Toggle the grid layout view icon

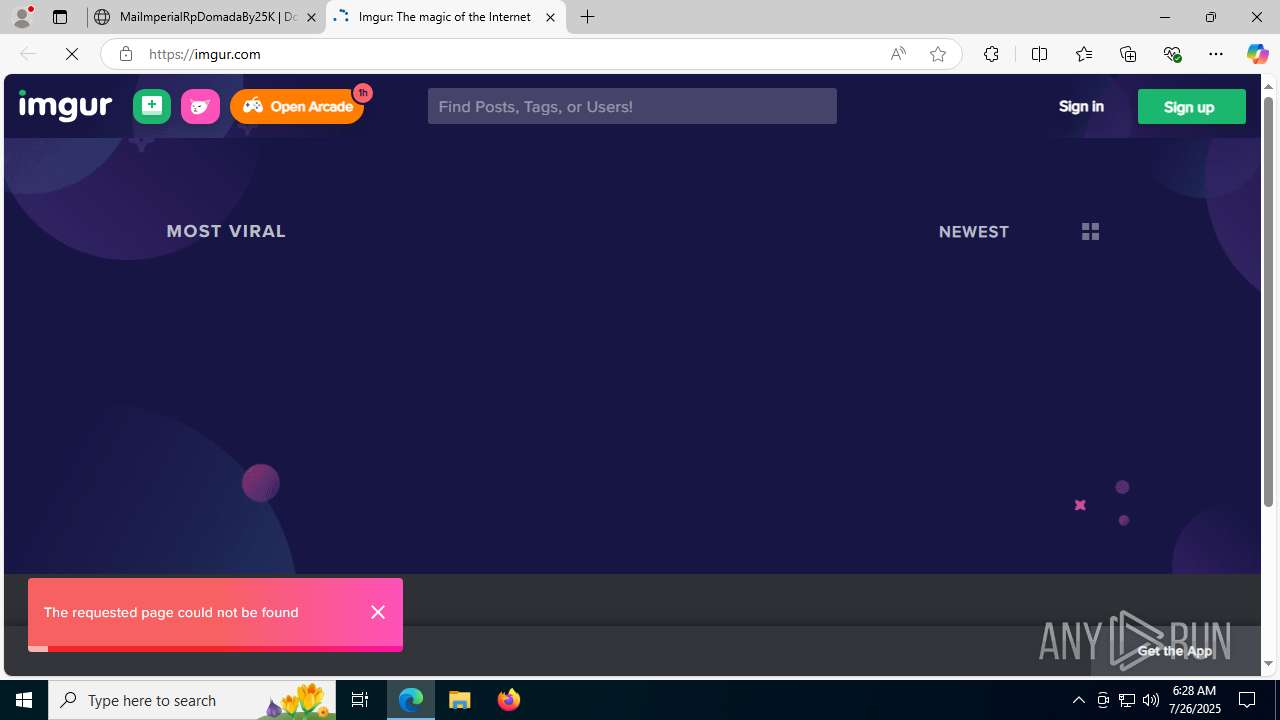tap(1090, 231)
